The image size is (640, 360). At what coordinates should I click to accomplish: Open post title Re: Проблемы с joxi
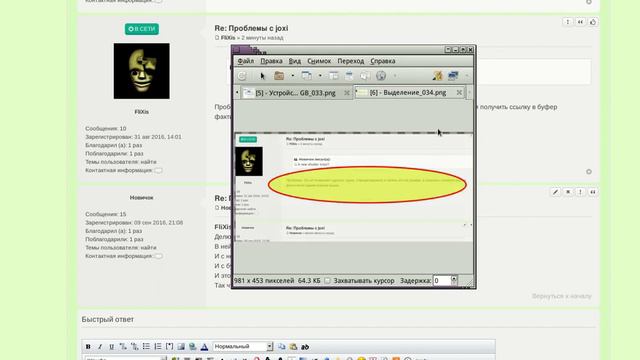[251, 28]
